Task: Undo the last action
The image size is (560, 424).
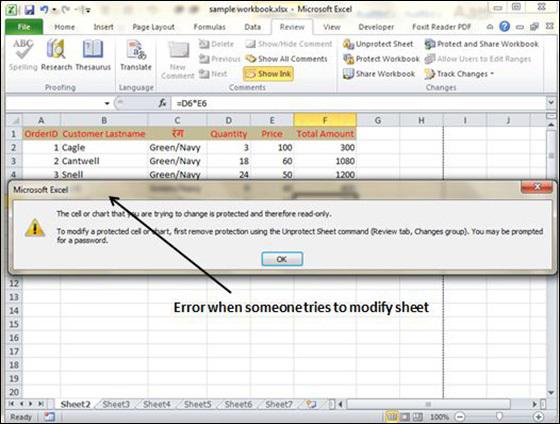Action: pos(44,10)
